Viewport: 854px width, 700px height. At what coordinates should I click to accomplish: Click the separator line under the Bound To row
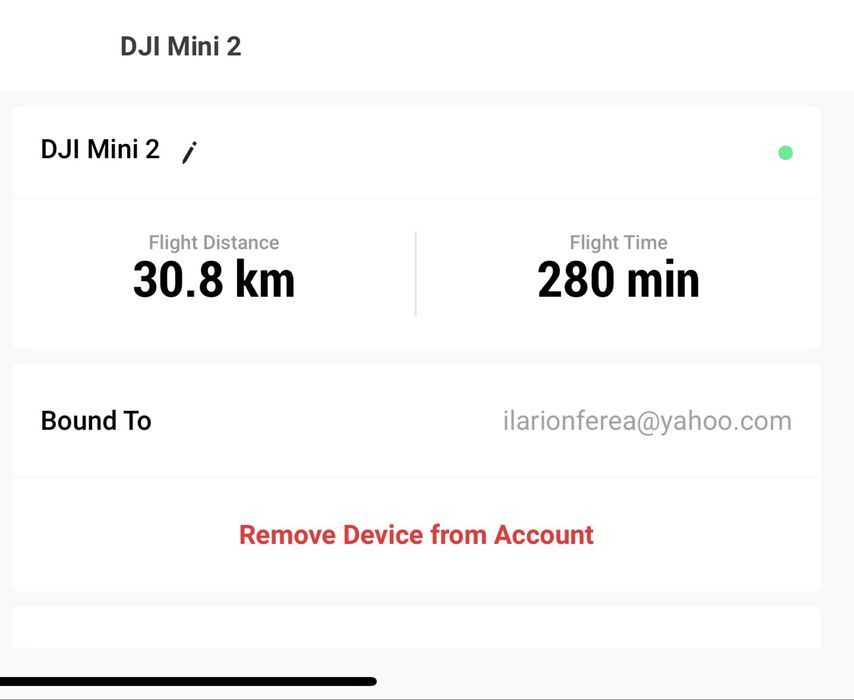(x=416, y=477)
